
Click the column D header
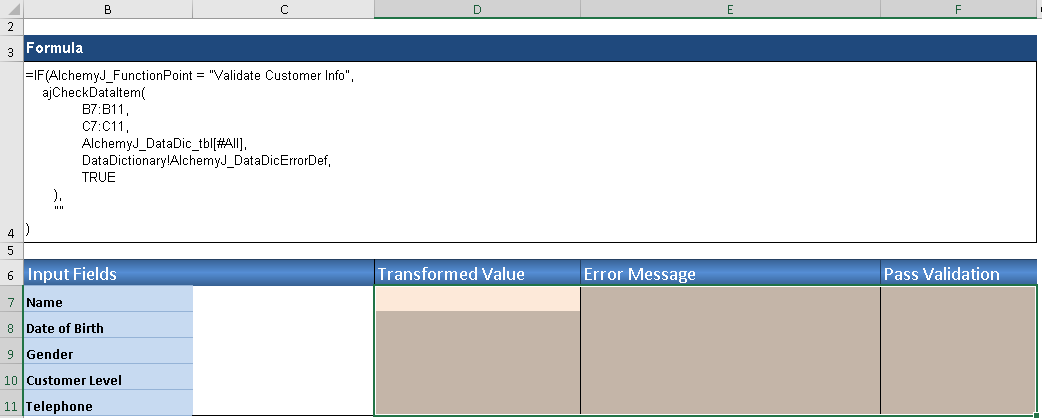point(477,9)
